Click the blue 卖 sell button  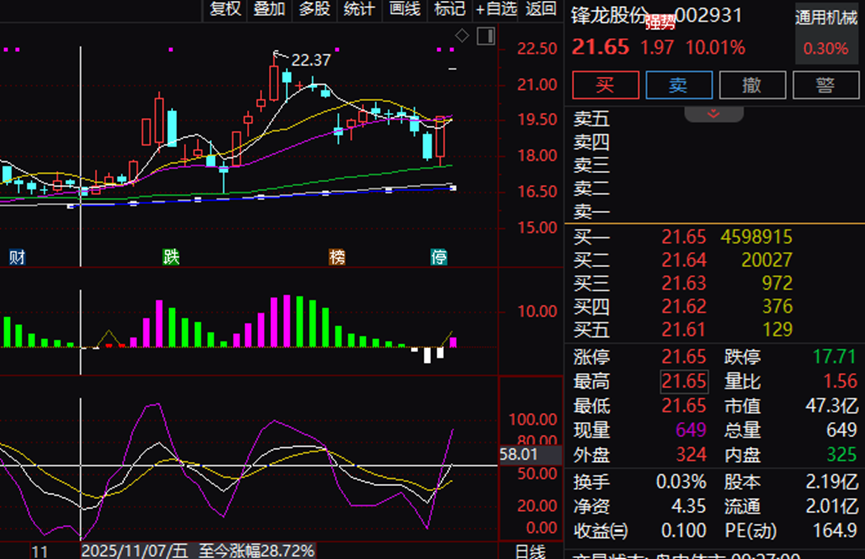tap(679, 85)
